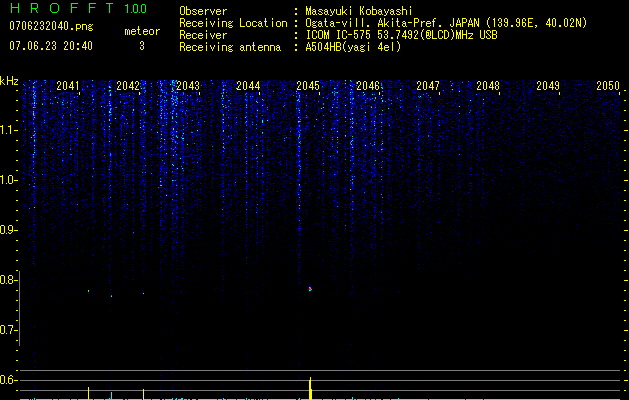Click the Receiving antenna field label
The image size is (629, 400).
click(230, 47)
